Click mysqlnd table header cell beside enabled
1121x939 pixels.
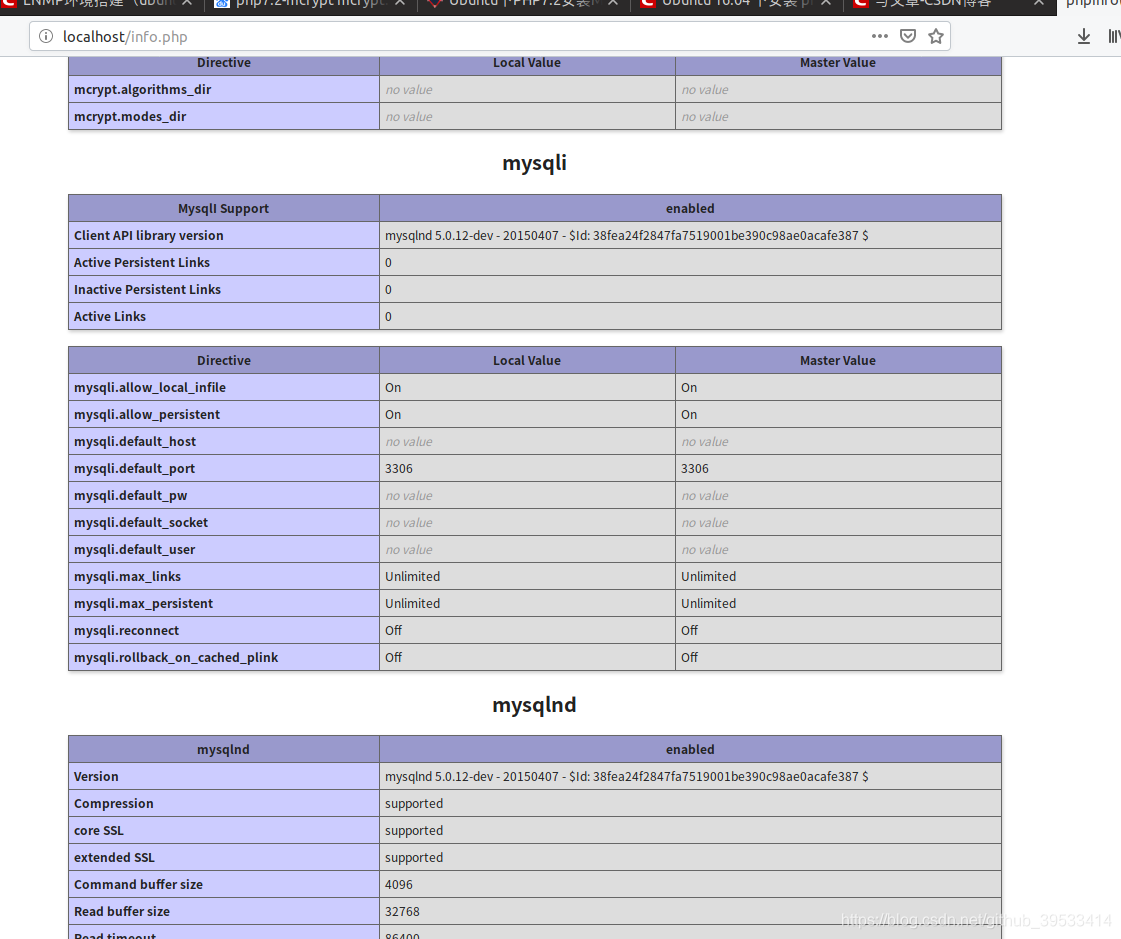coord(224,749)
